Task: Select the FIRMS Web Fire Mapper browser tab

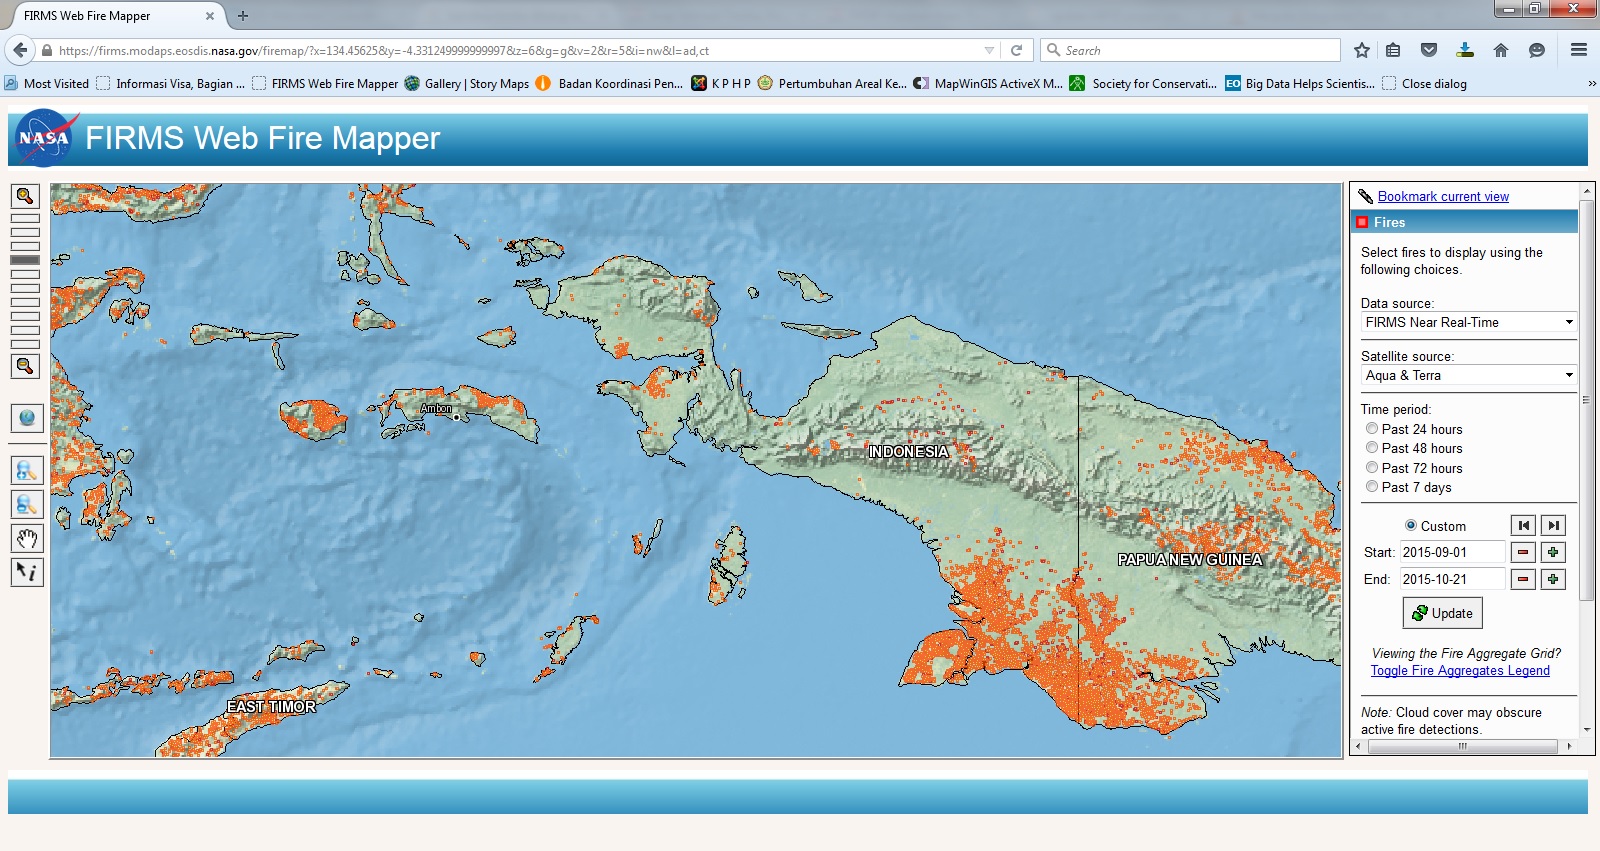Action: pyautogui.click(x=110, y=16)
